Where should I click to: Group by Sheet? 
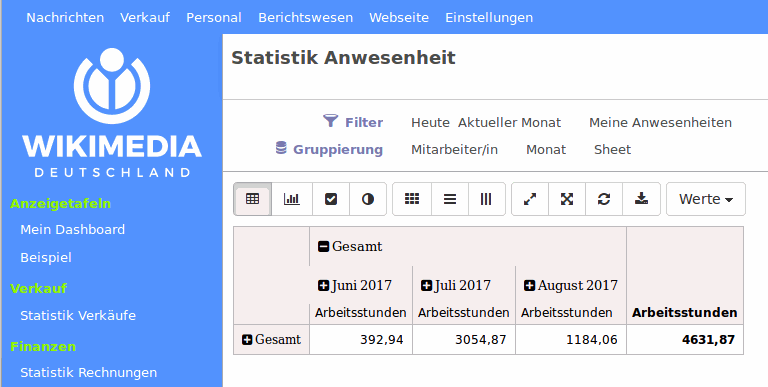click(x=613, y=149)
